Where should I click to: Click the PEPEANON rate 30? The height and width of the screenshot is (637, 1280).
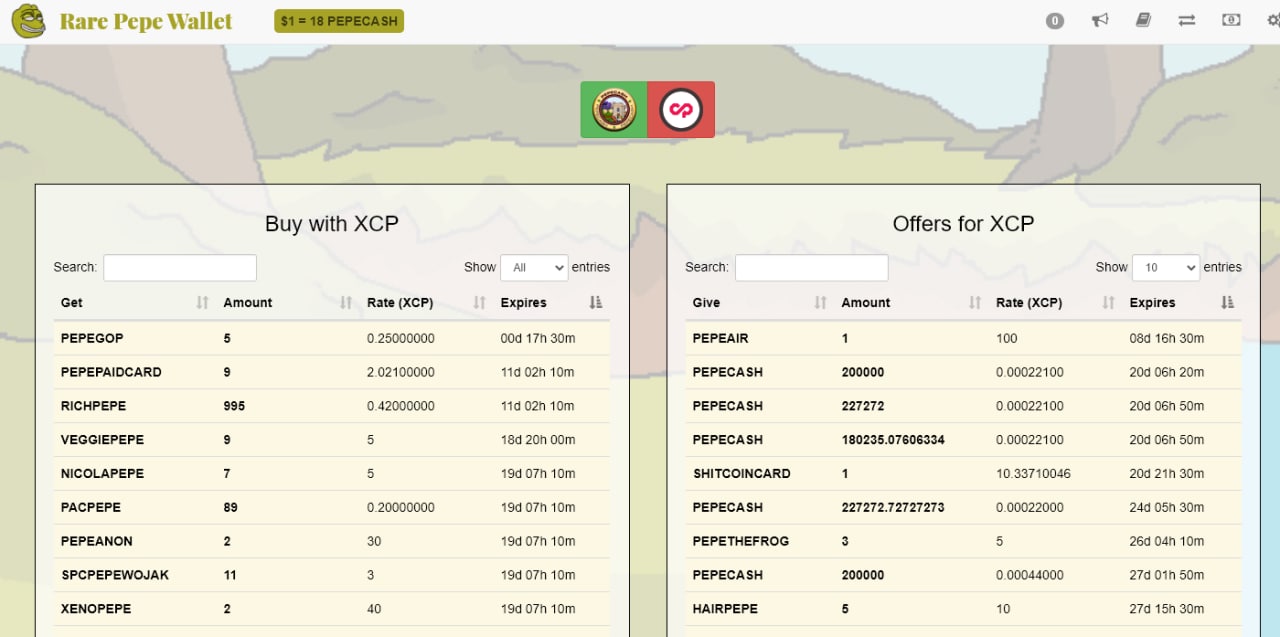[374, 541]
